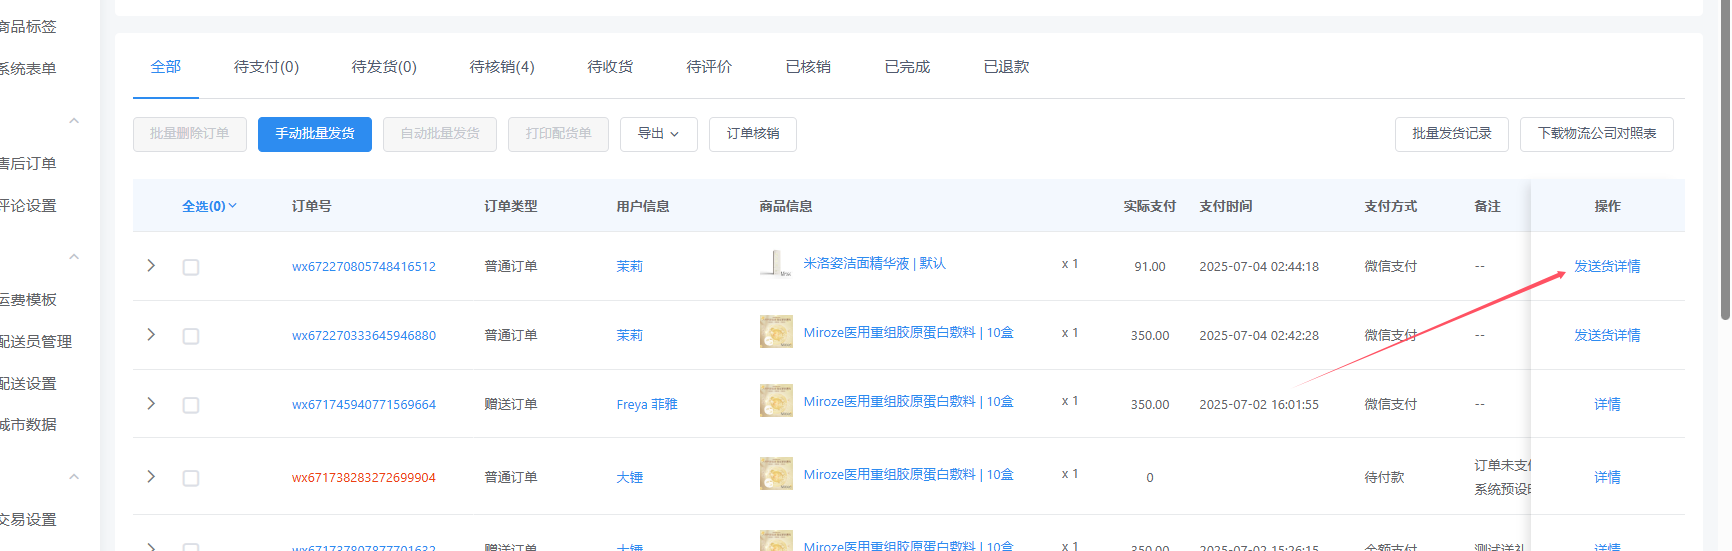Click product thumbnail in the 待付款 row
1732x551 pixels.
click(776, 474)
